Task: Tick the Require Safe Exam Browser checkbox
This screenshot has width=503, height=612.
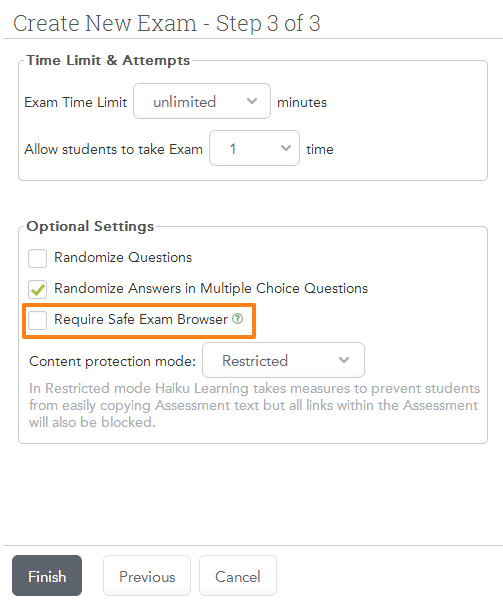Action: coord(37,320)
